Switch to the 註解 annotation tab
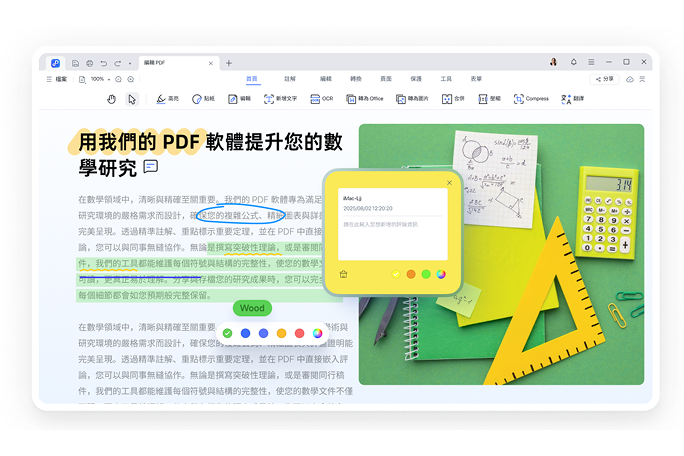This screenshot has height=456, width=684. point(290,79)
